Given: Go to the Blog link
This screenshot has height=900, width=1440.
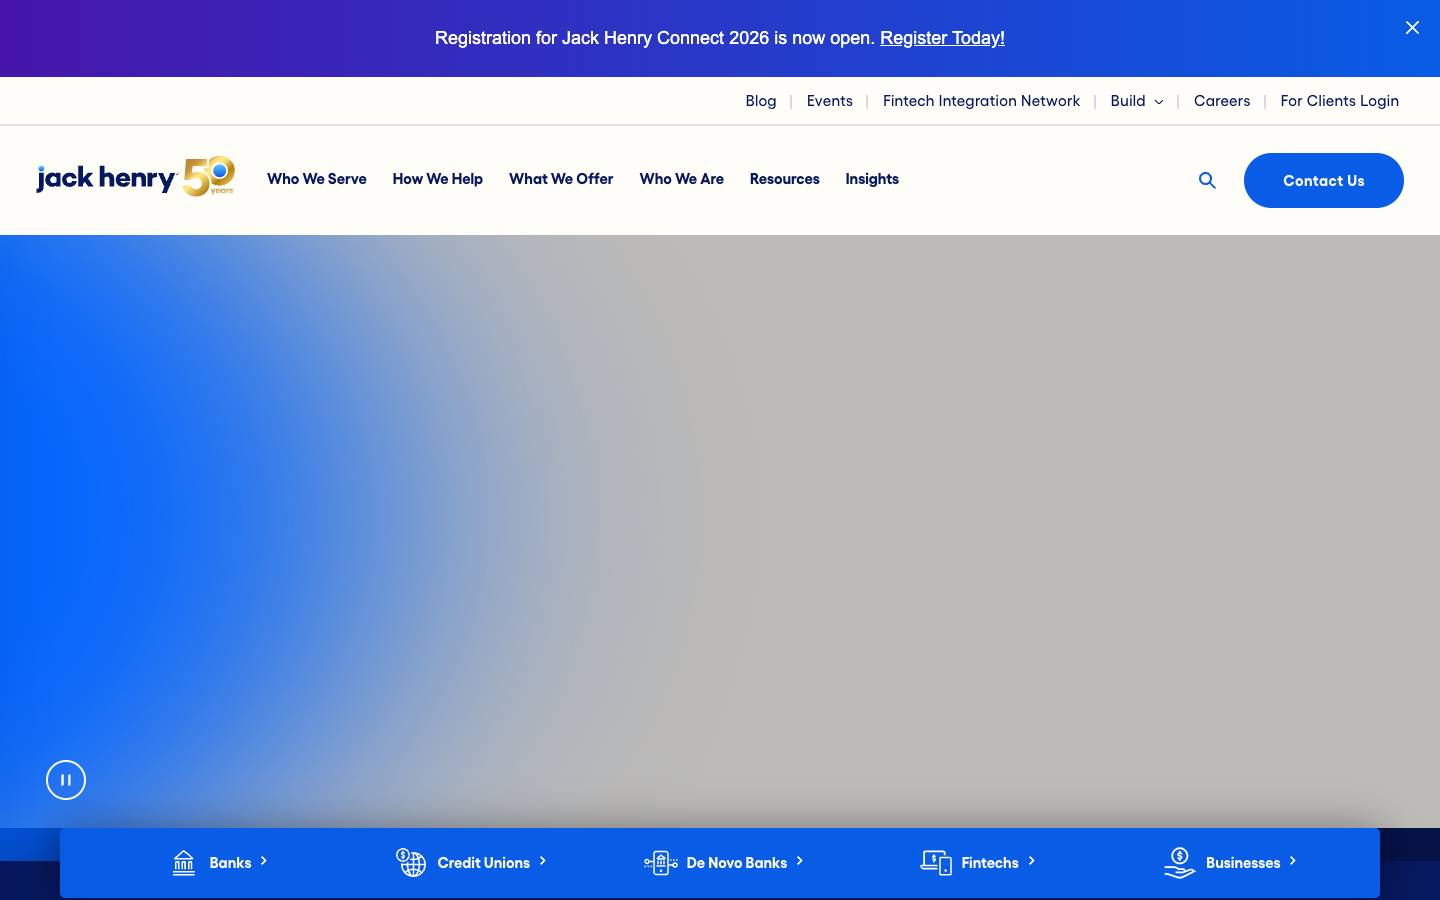Looking at the screenshot, I should [761, 101].
